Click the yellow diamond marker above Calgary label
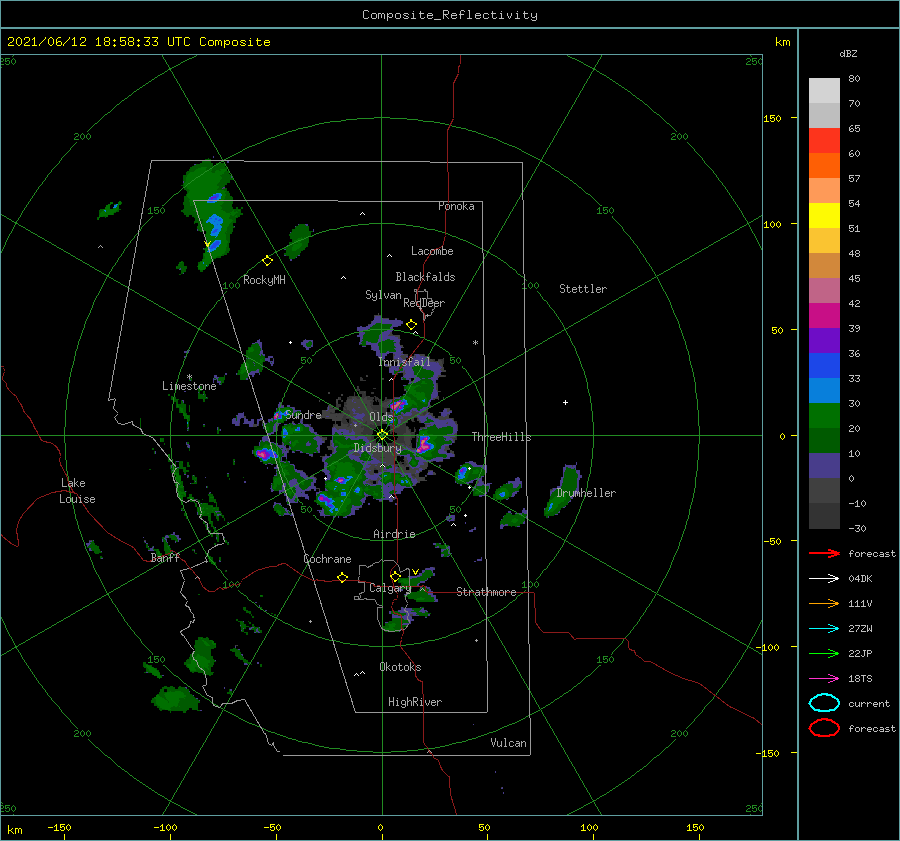This screenshot has height=841, width=900. pyautogui.click(x=395, y=576)
